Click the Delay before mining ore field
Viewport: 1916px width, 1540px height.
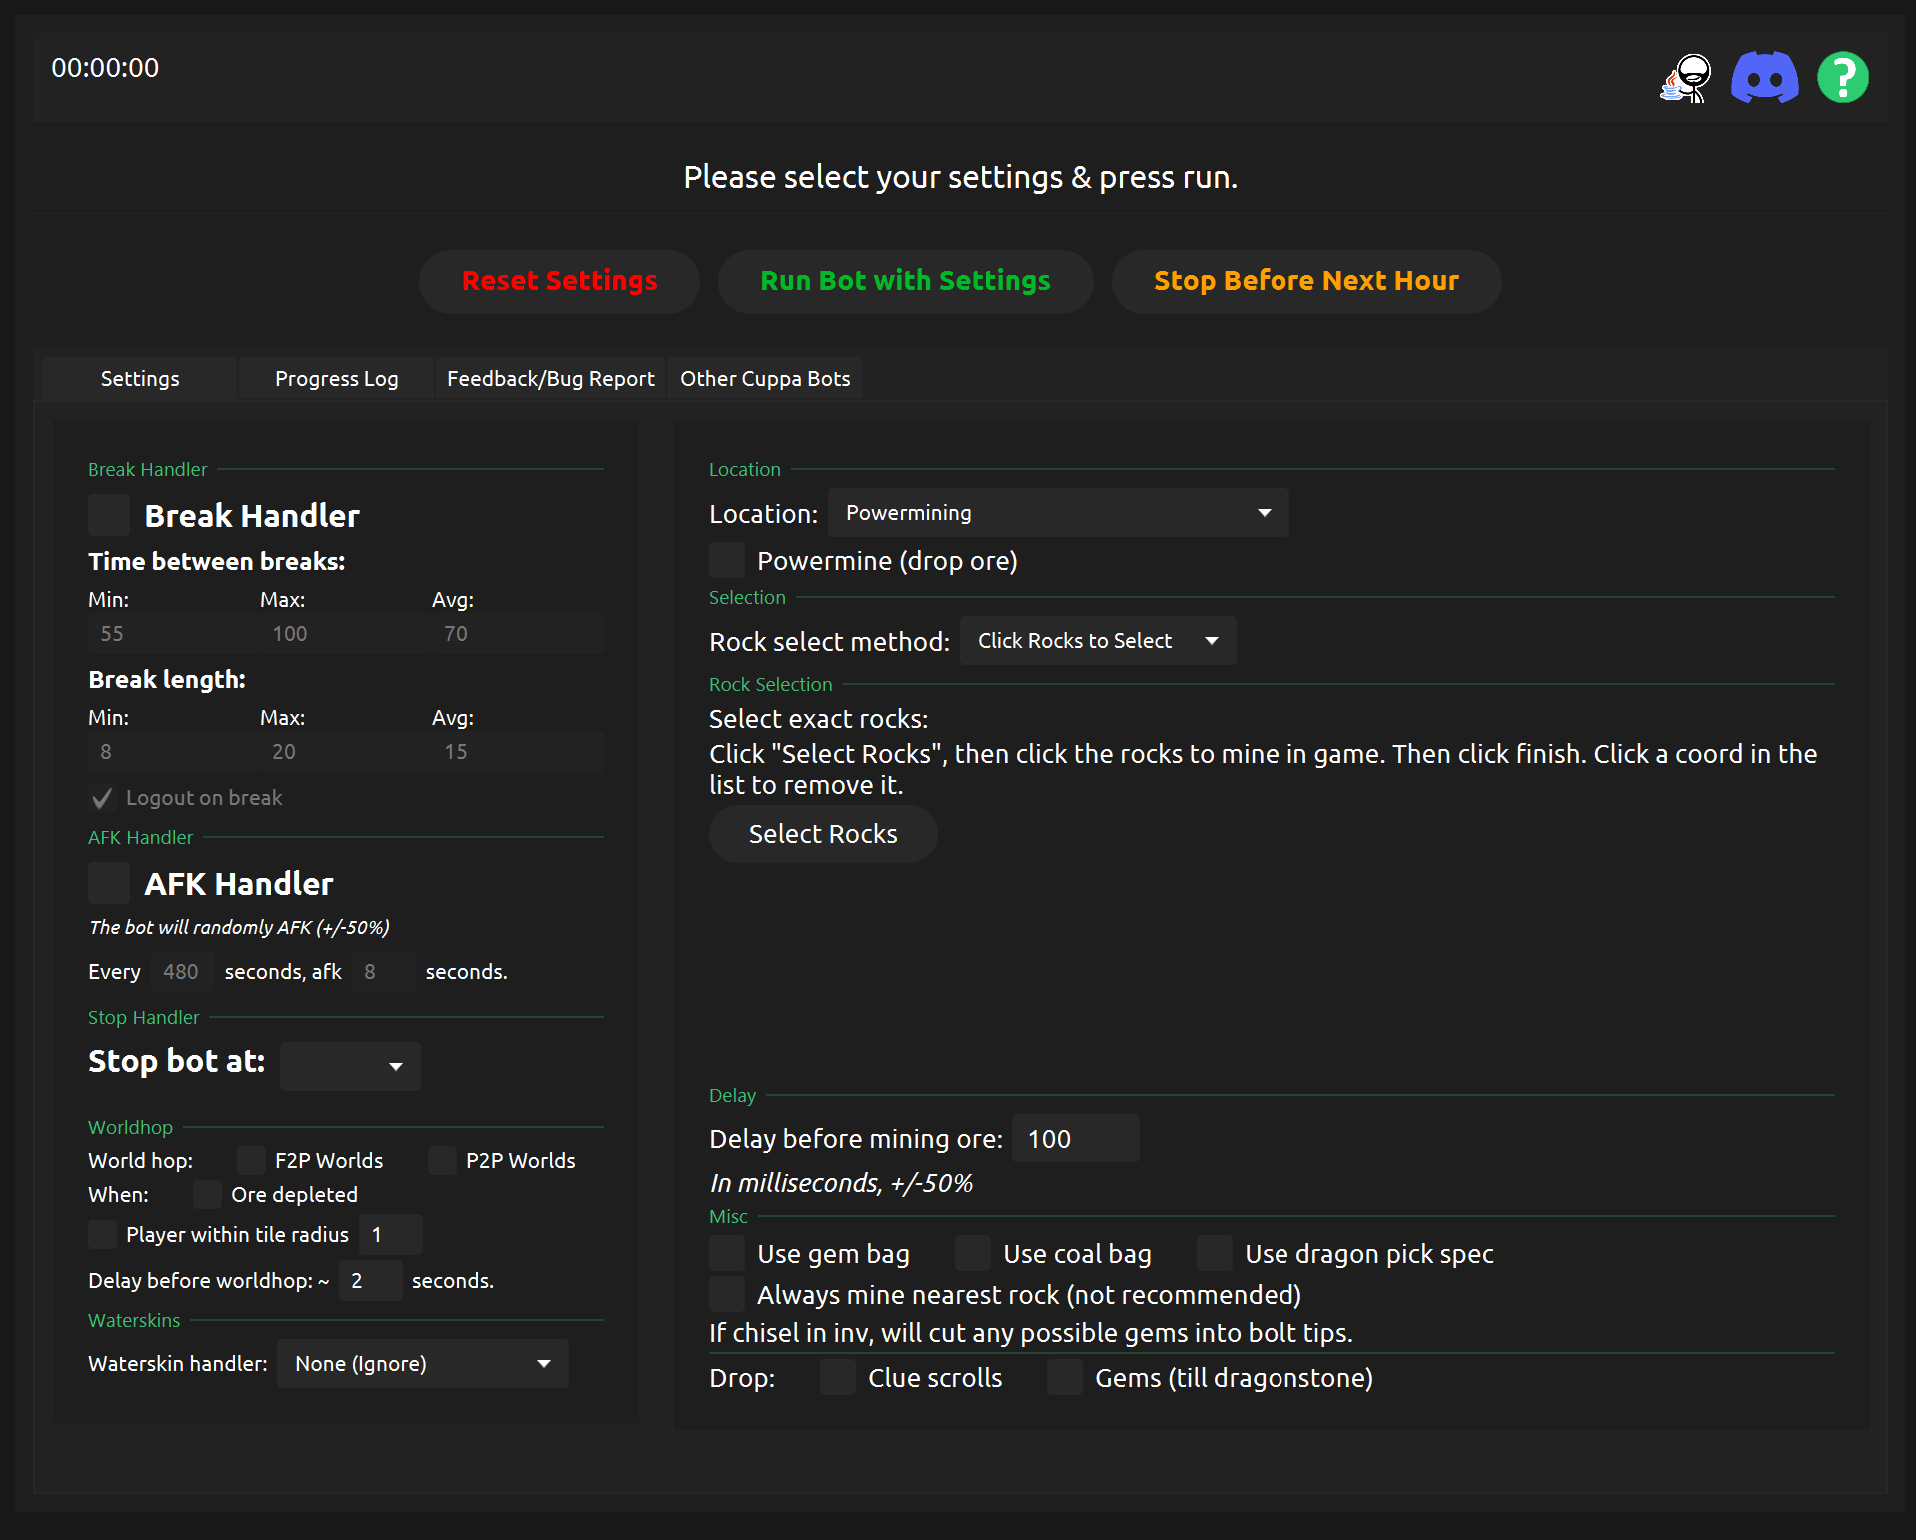click(1075, 1139)
